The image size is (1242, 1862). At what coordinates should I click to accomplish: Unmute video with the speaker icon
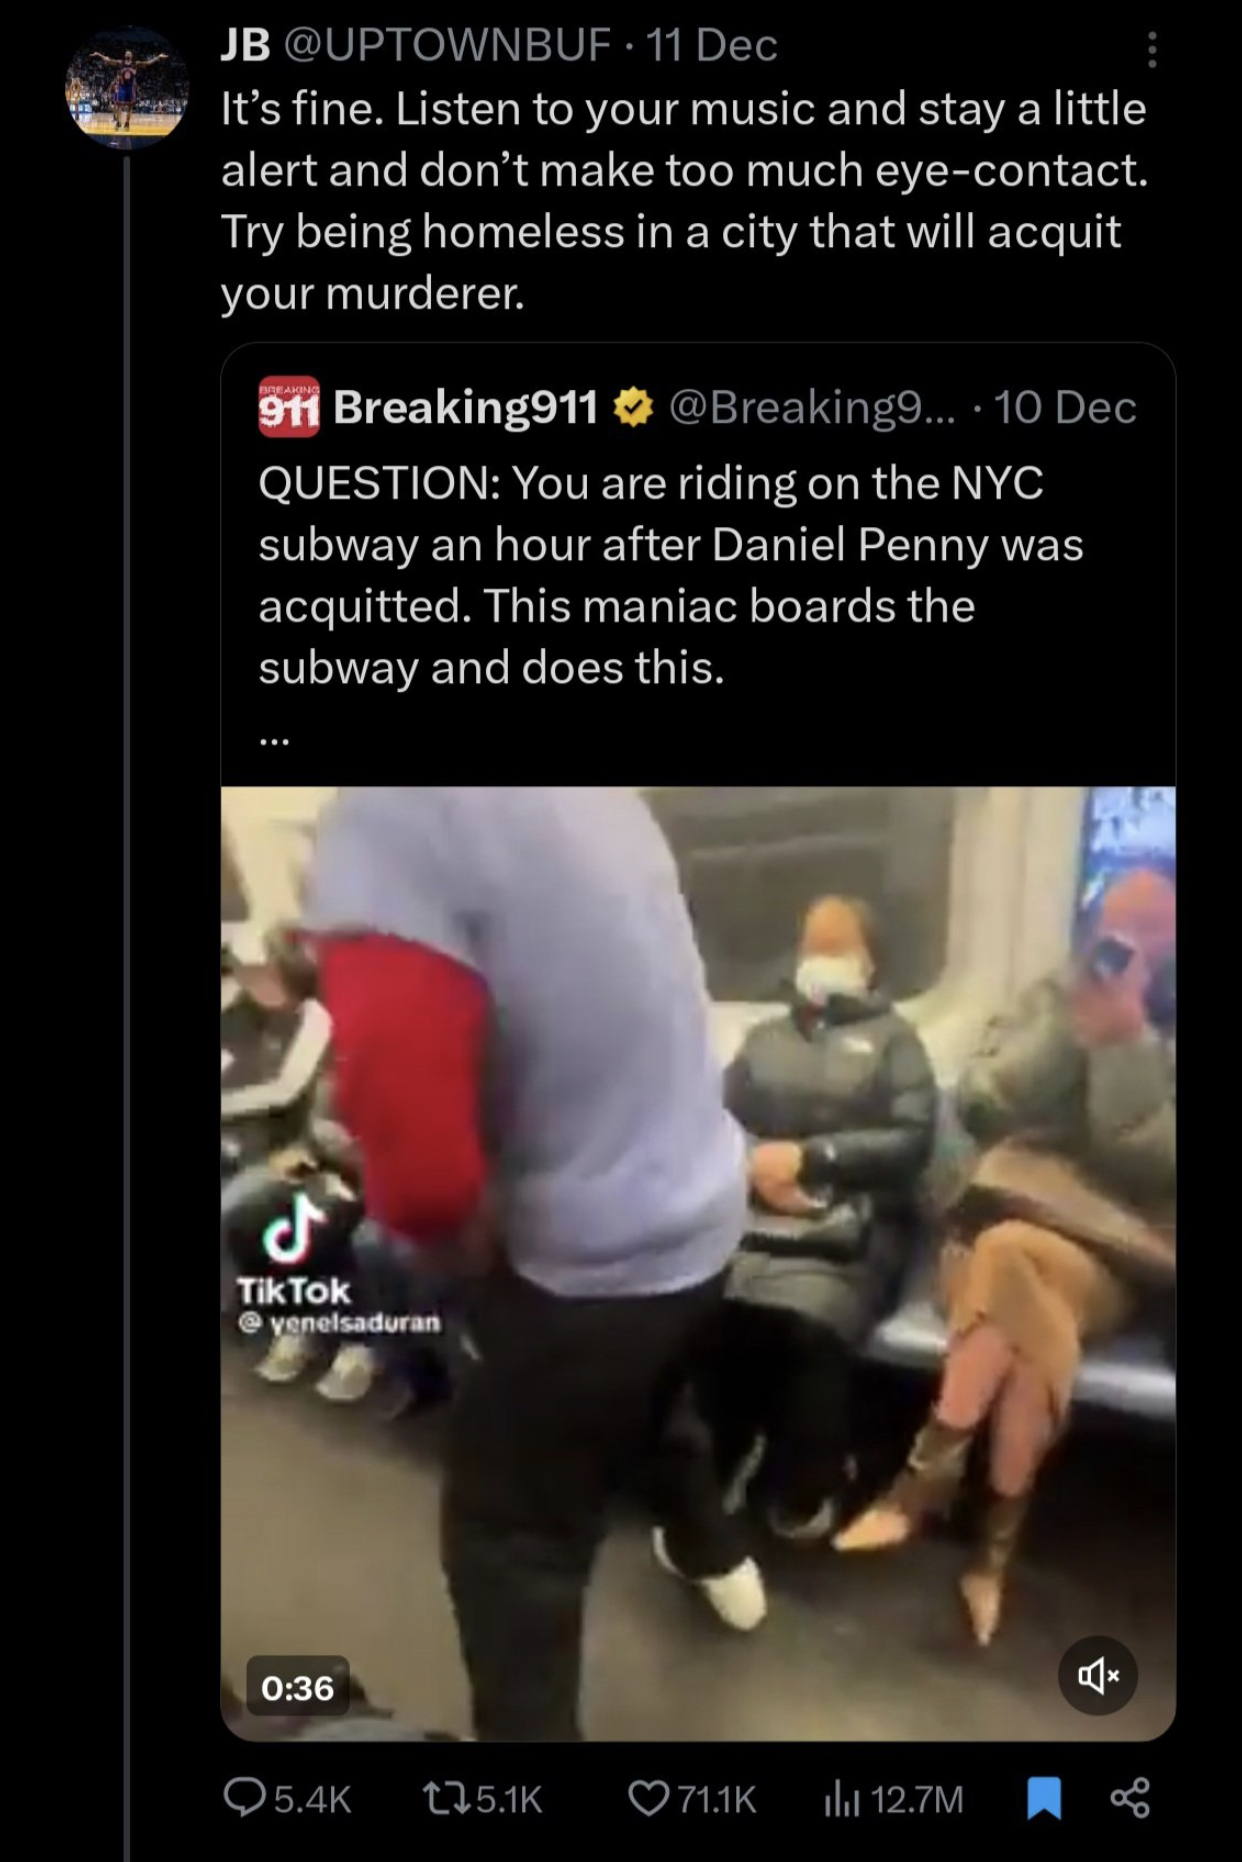(1098, 1675)
